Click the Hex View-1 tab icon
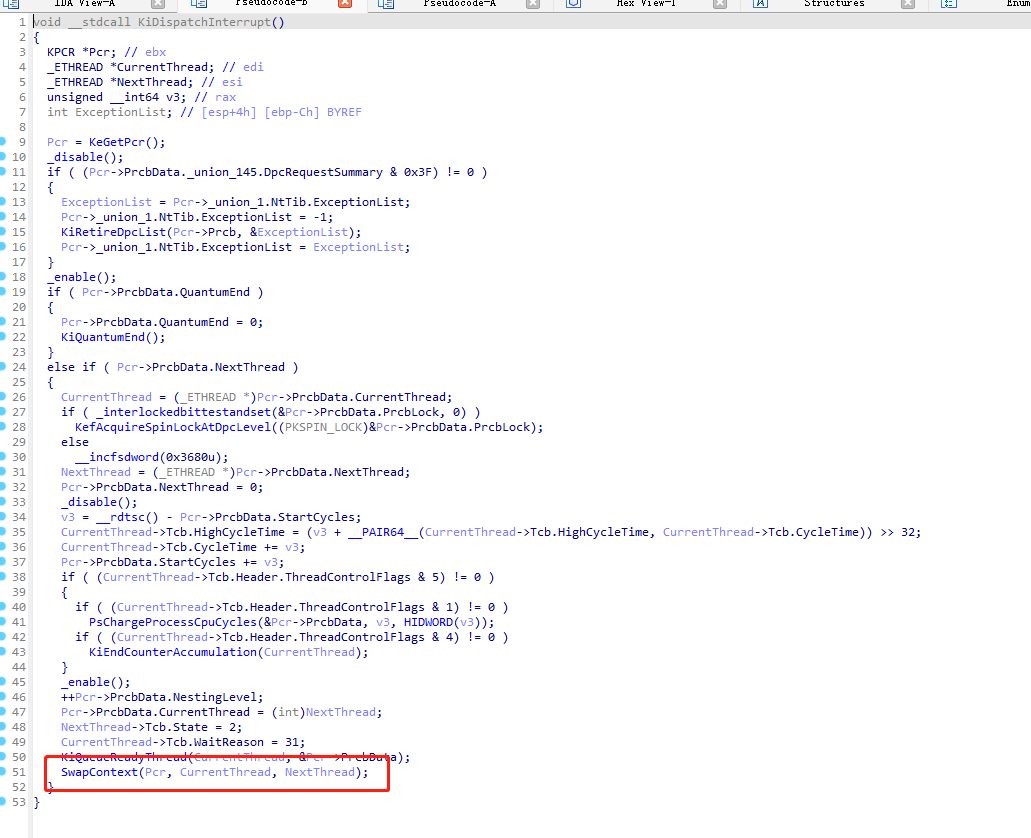This screenshot has width=1031, height=838. click(573, 4)
